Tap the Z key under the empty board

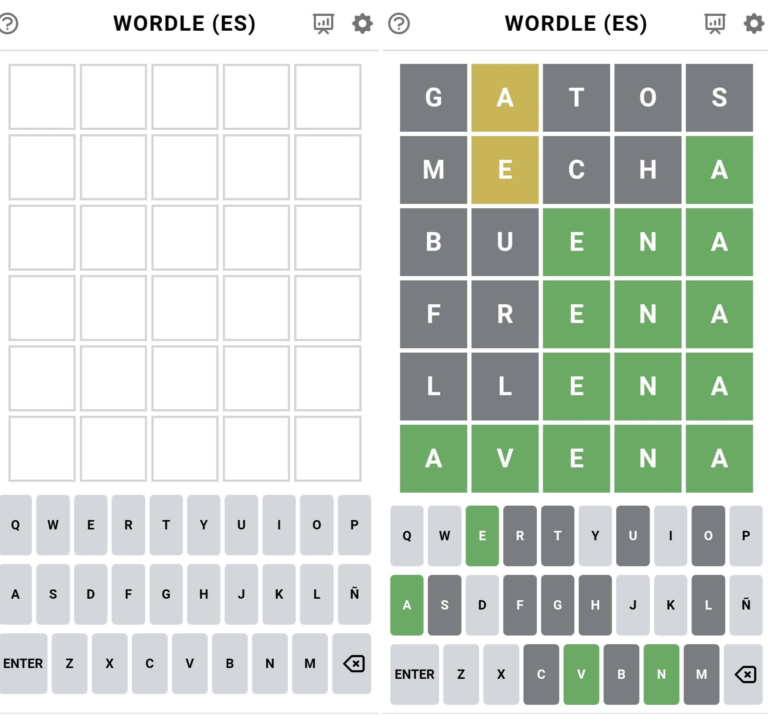click(69, 663)
